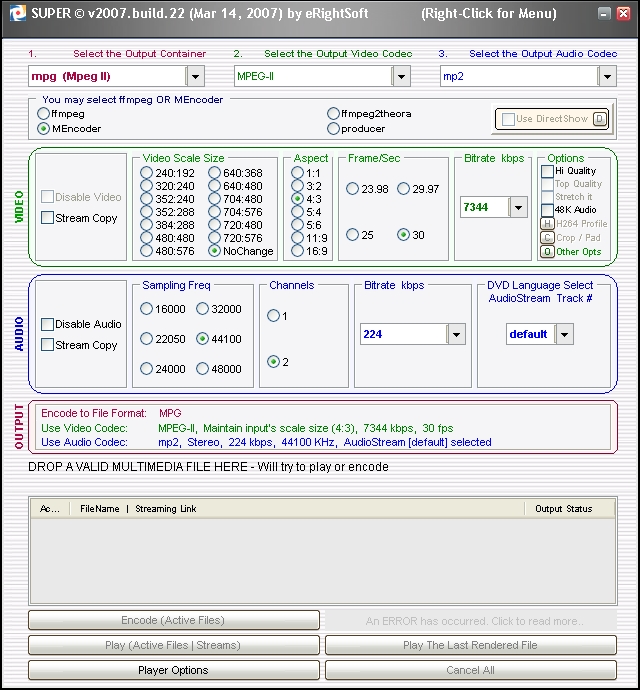Expand the video Bitrate kbps dropdown
640x690 pixels.
pyautogui.click(x=518, y=207)
